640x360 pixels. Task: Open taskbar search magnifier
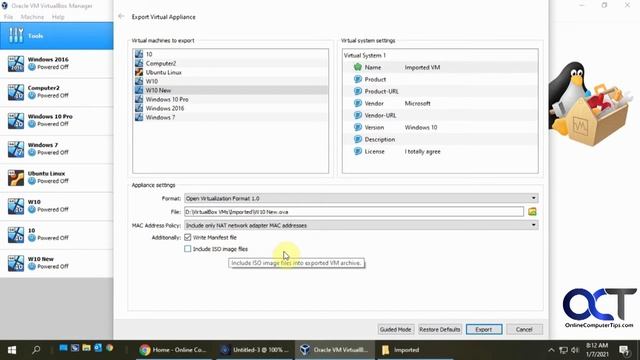click(36, 350)
